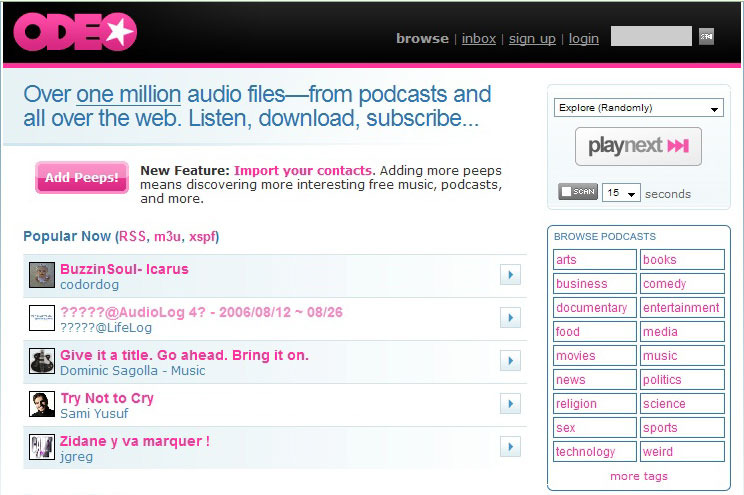Viewport: 744px width, 495px height.
Task: Browse the books podcast tag
Action: (682, 260)
